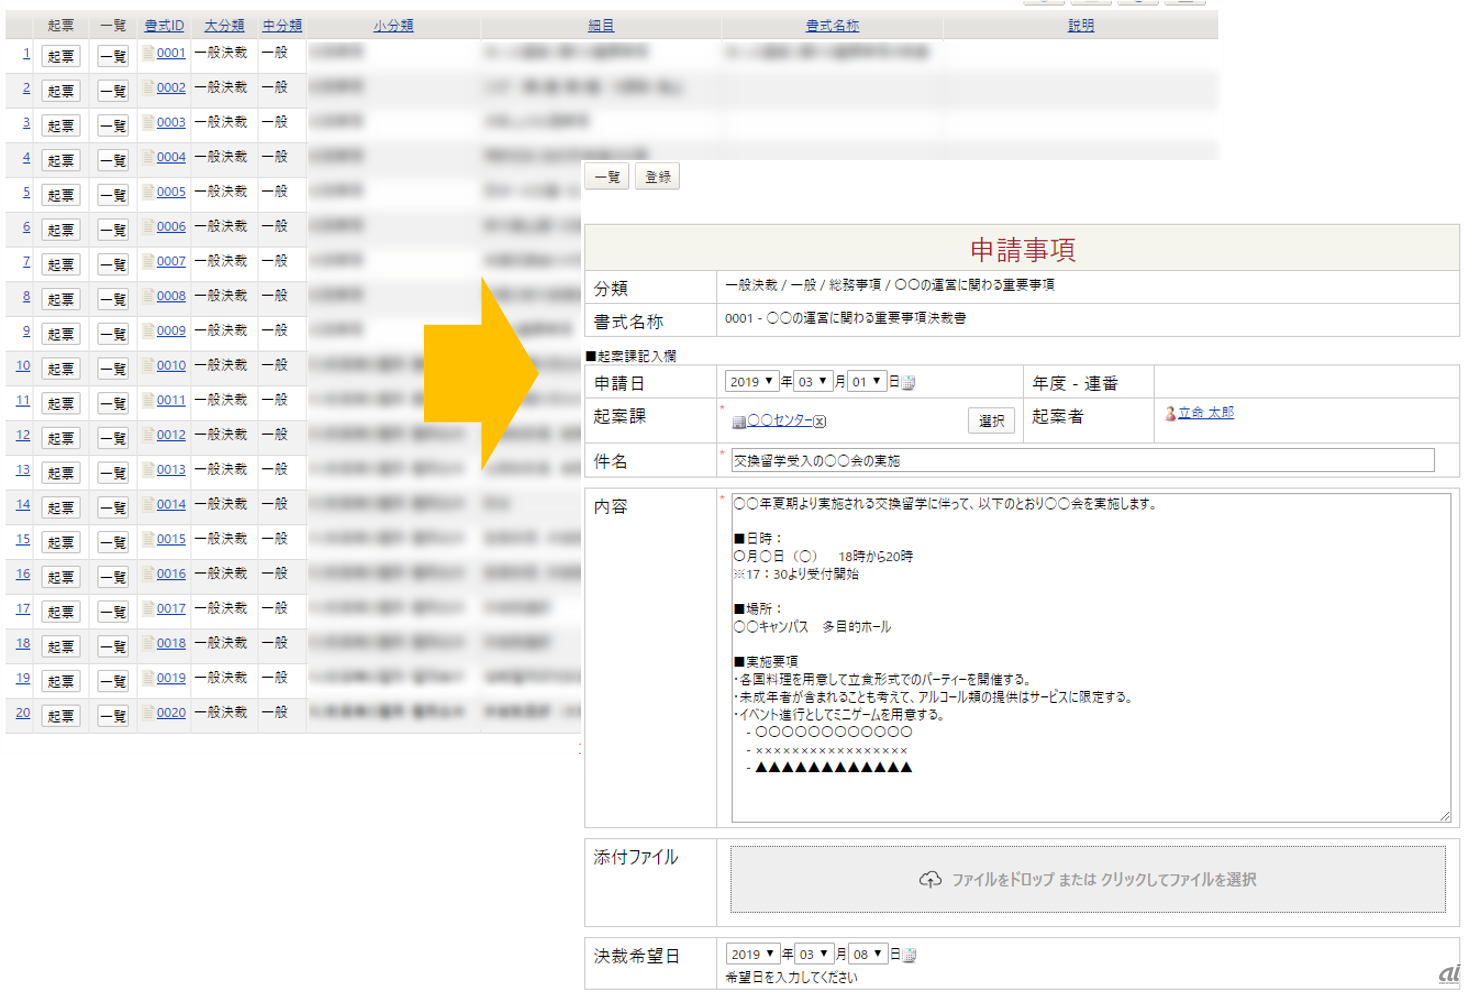Open form ID link 0004
Image resolution: width=1468 pixels, height=992 pixels.
tap(171, 157)
